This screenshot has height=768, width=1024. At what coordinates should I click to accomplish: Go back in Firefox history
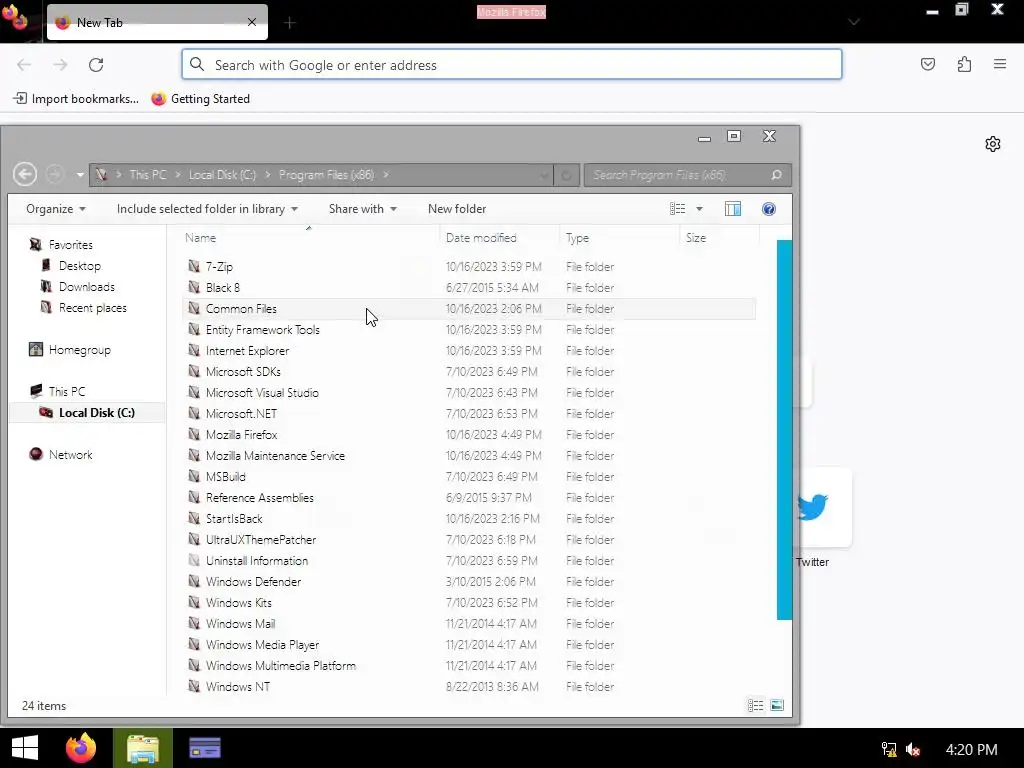[24, 65]
